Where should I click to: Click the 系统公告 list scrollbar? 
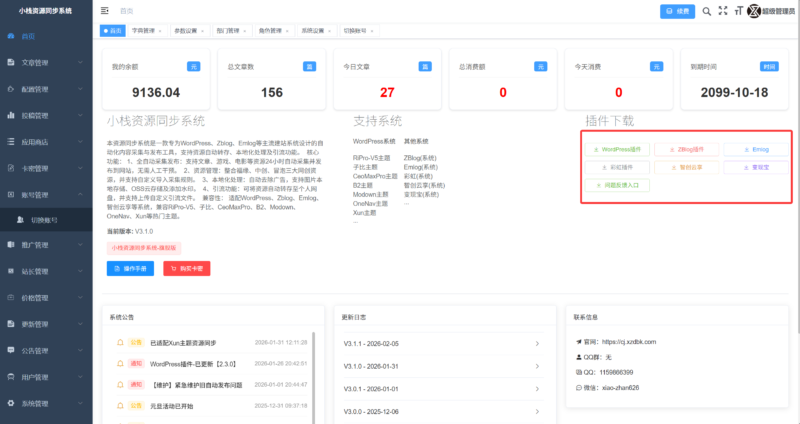pyautogui.click(x=313, y=378)
